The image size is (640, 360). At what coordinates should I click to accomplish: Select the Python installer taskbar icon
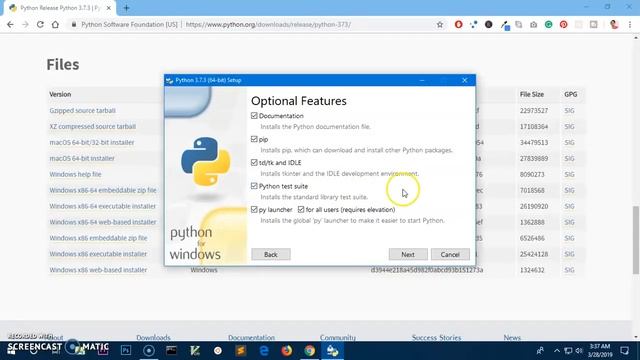pos(333,351)
